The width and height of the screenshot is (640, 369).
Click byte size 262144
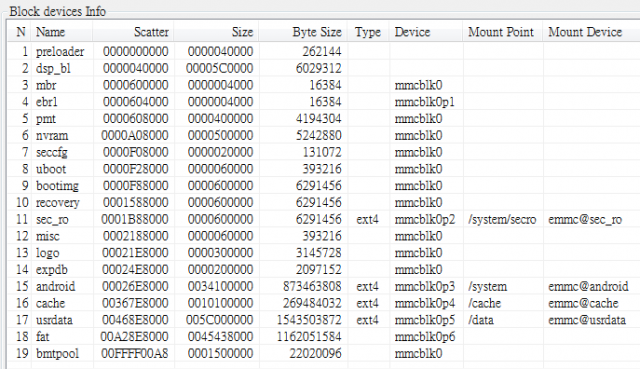click(x=322, y=51)
